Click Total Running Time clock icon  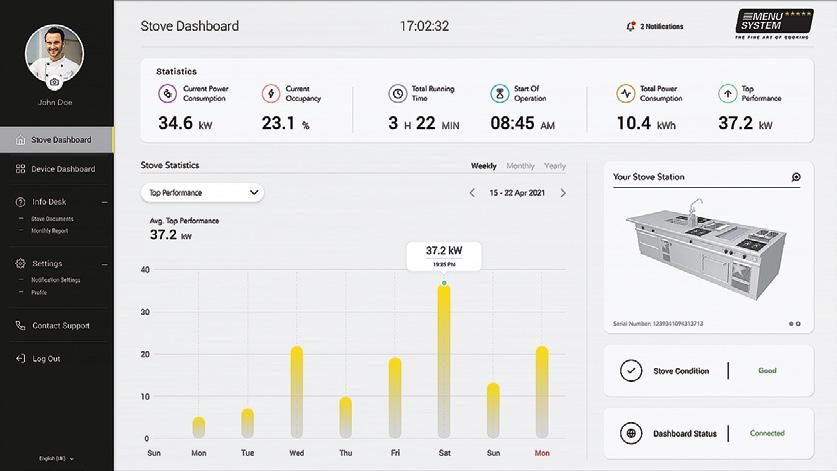[x=398, y=93]
